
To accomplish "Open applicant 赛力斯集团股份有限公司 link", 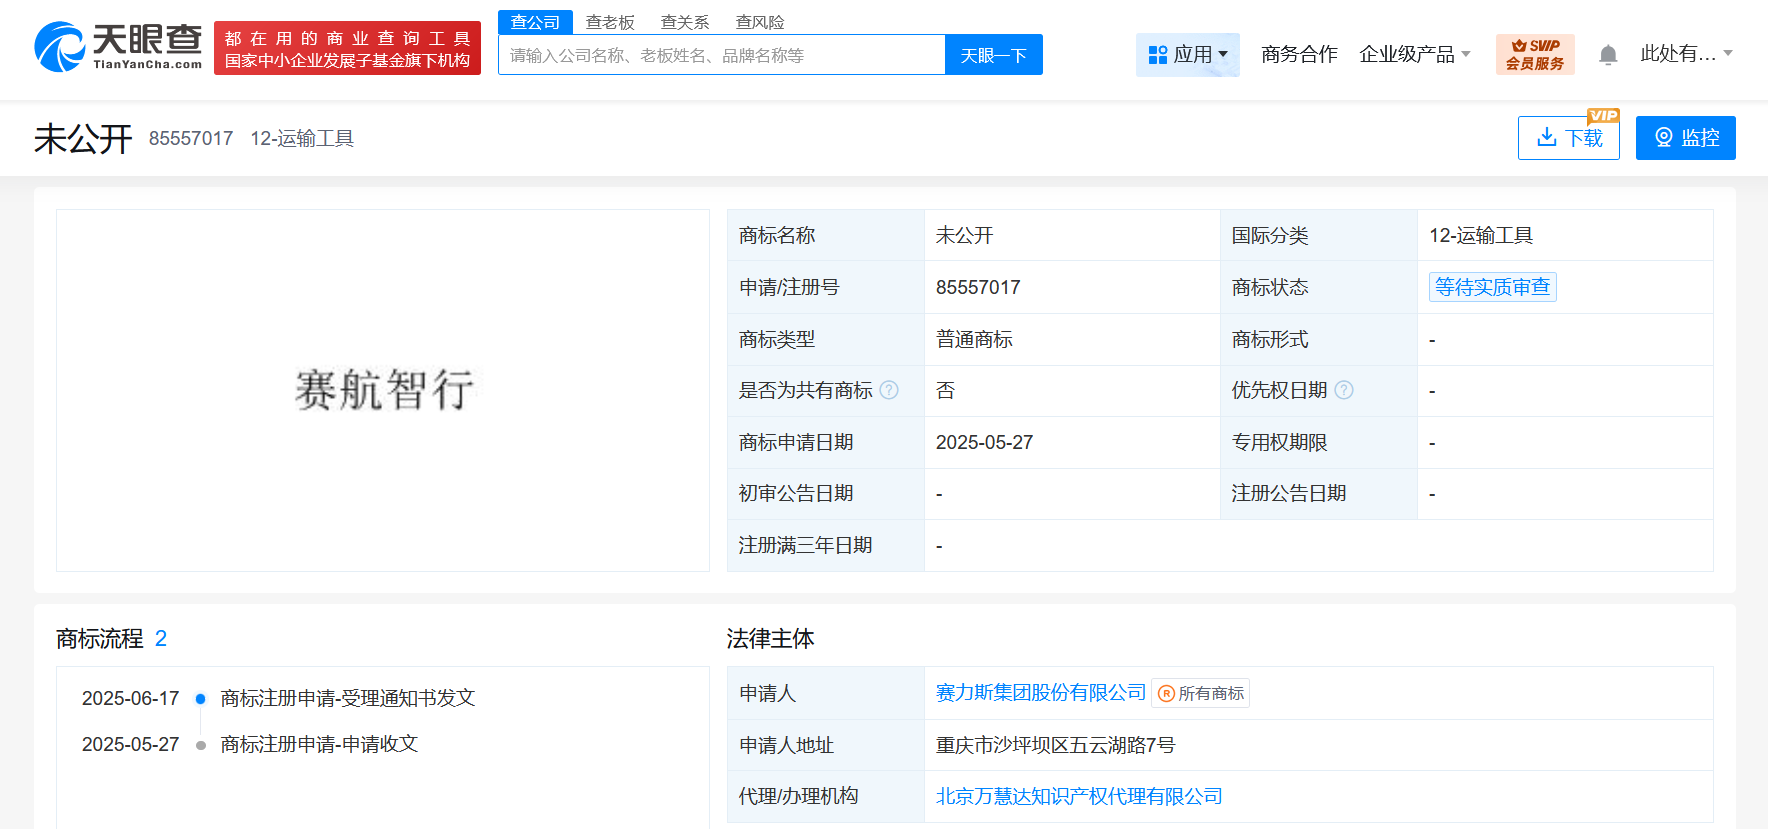I will point(1040,692).
